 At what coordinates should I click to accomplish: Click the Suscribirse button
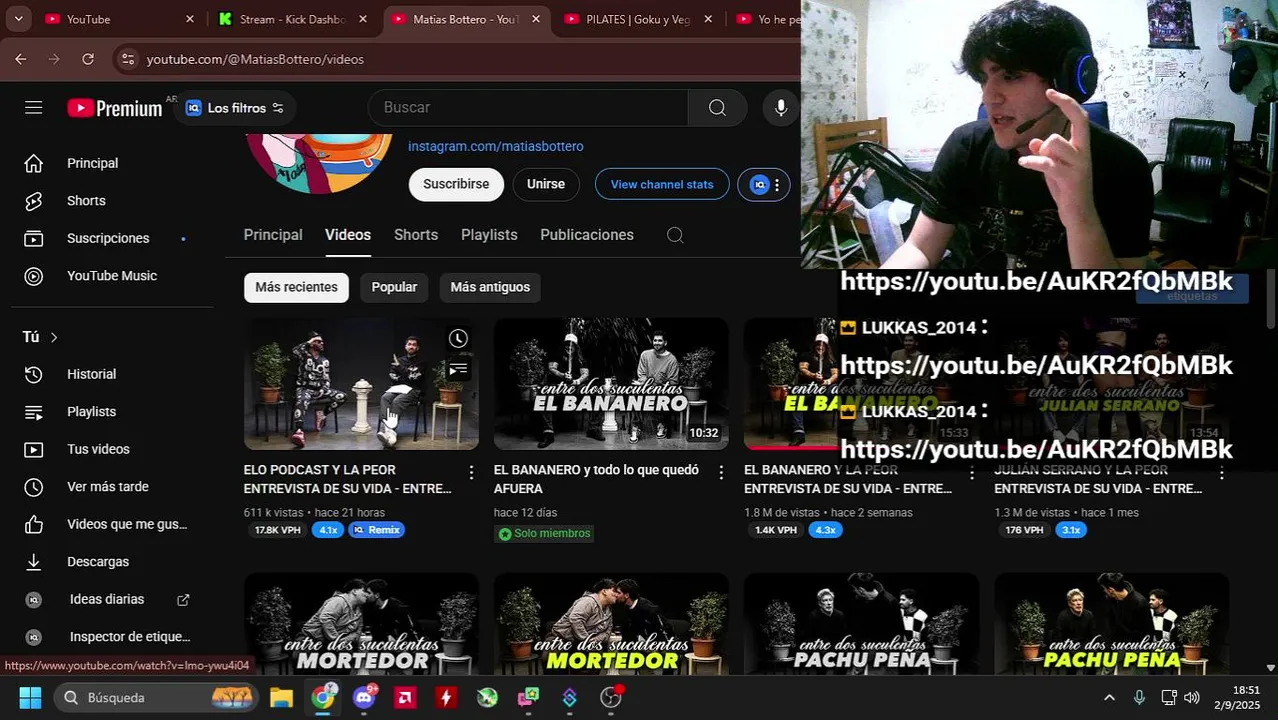click(x=456, y=184)
